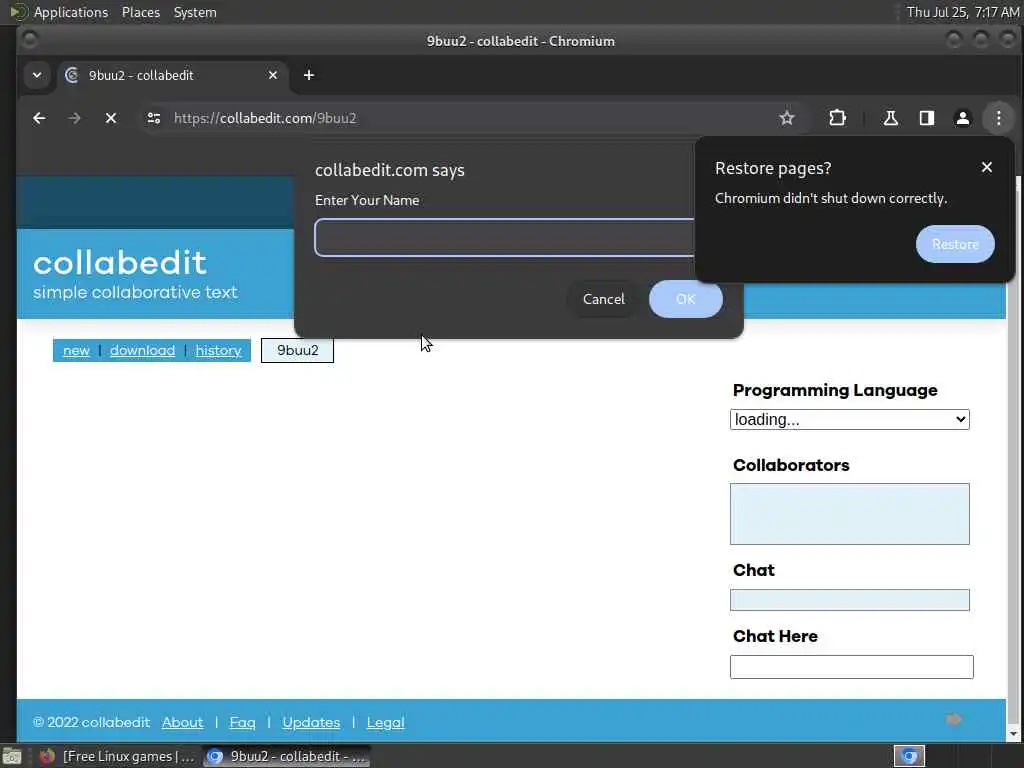Click the Collaborators list box
The width and height of the screenshot is (1024, 768).
tap(850, 514)
